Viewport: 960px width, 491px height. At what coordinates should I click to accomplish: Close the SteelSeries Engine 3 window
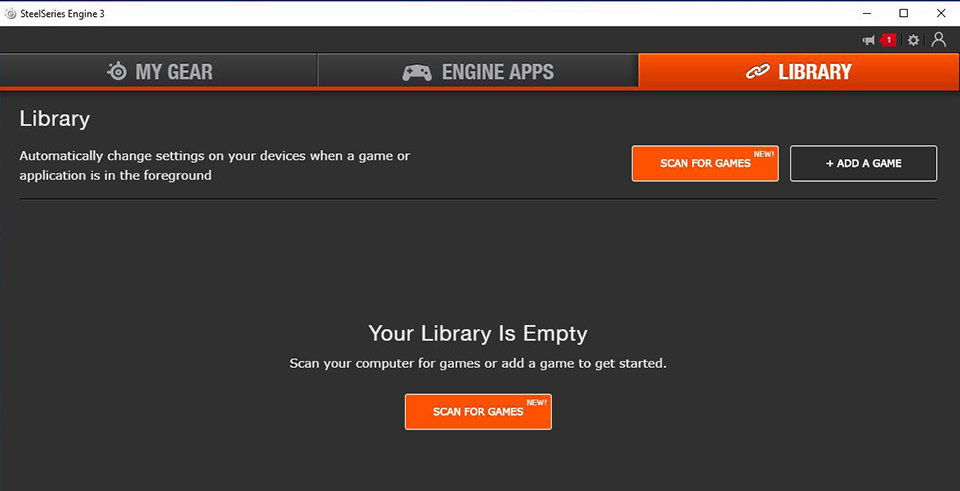coord(941,13)
